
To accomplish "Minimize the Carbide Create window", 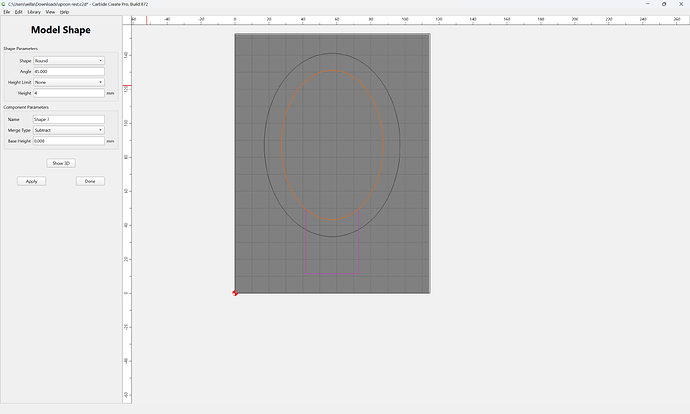I will [647, 4].
